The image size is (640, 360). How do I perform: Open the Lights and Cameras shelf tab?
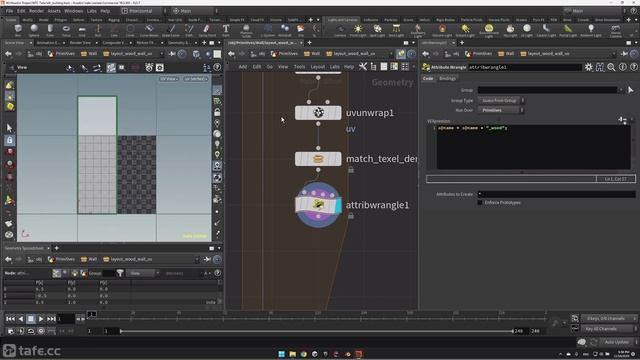point(342,20)
